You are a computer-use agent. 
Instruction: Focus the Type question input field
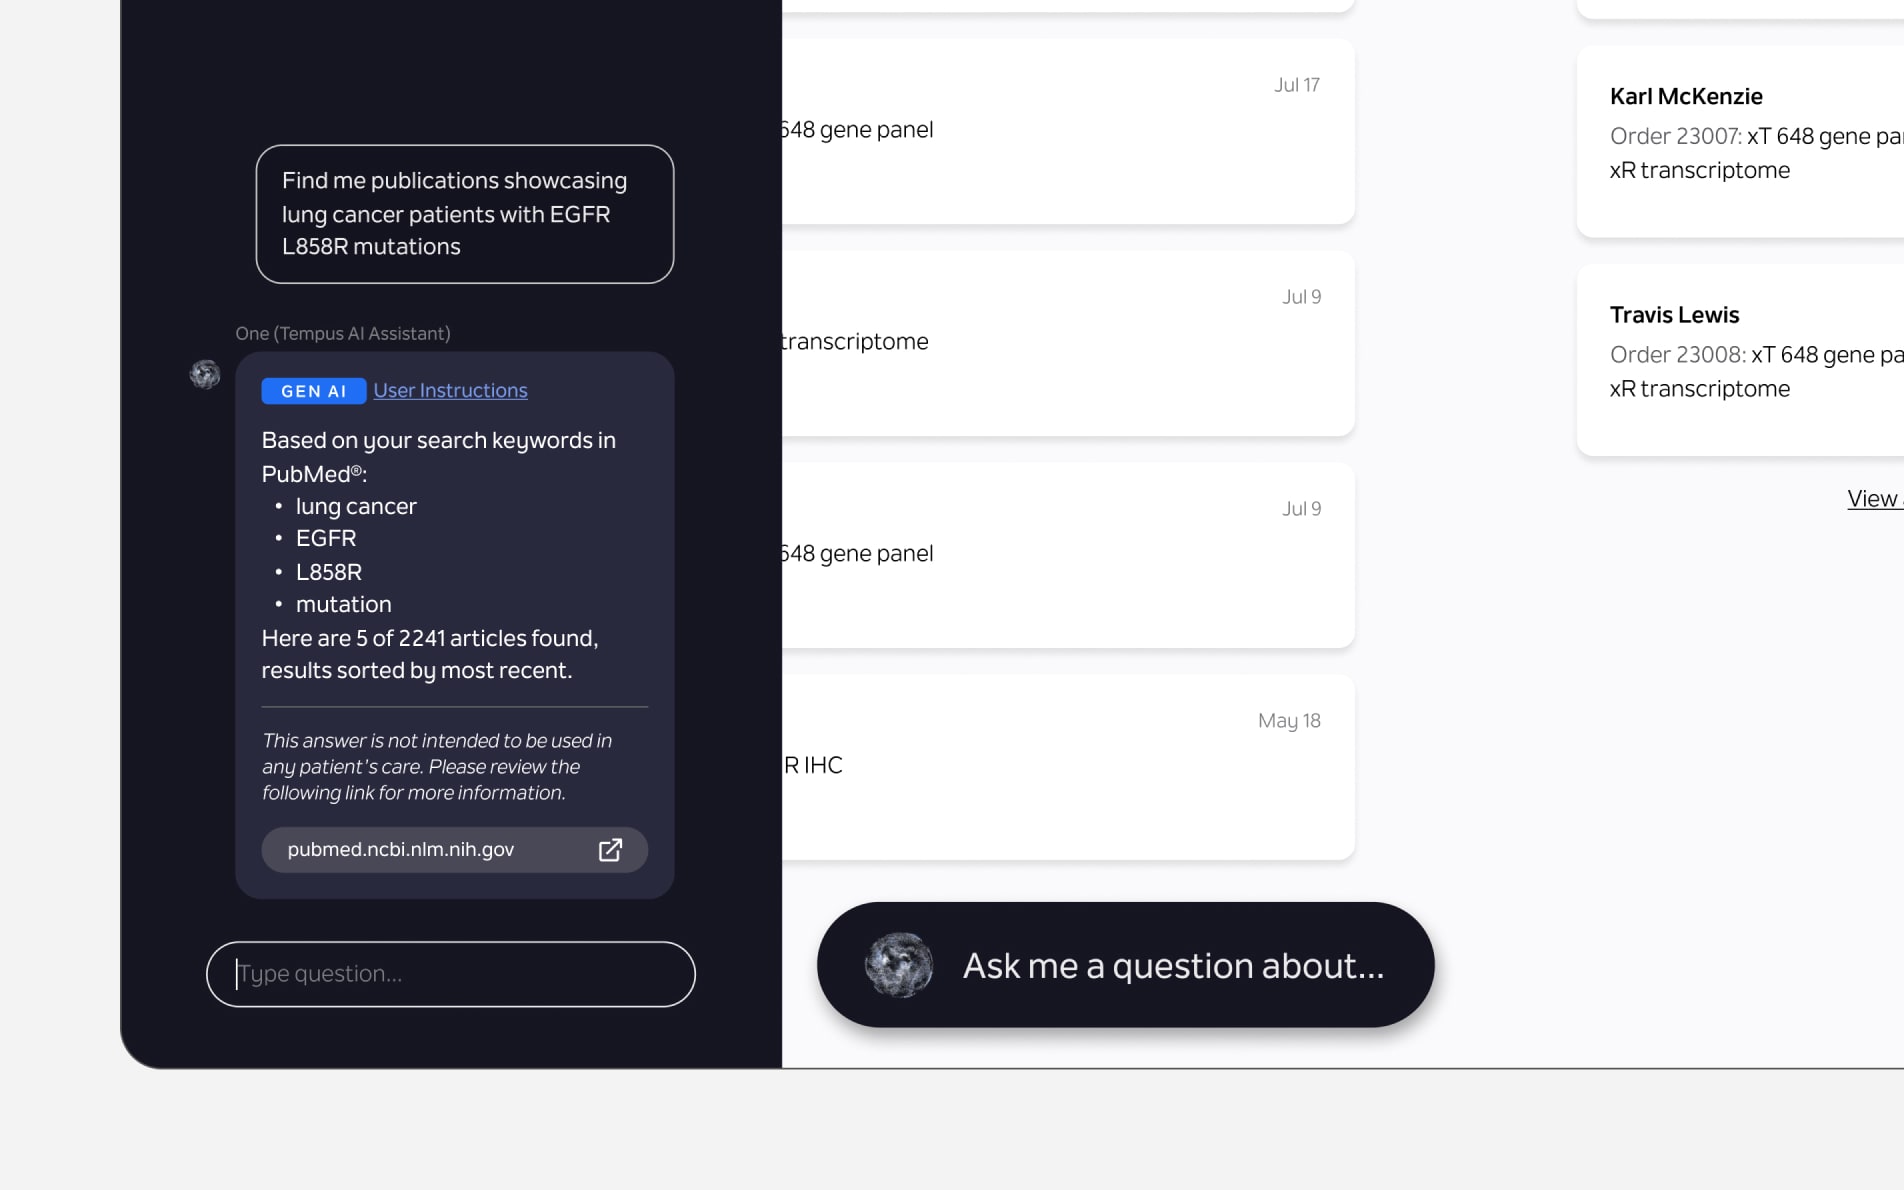click(x=451, y=974)
